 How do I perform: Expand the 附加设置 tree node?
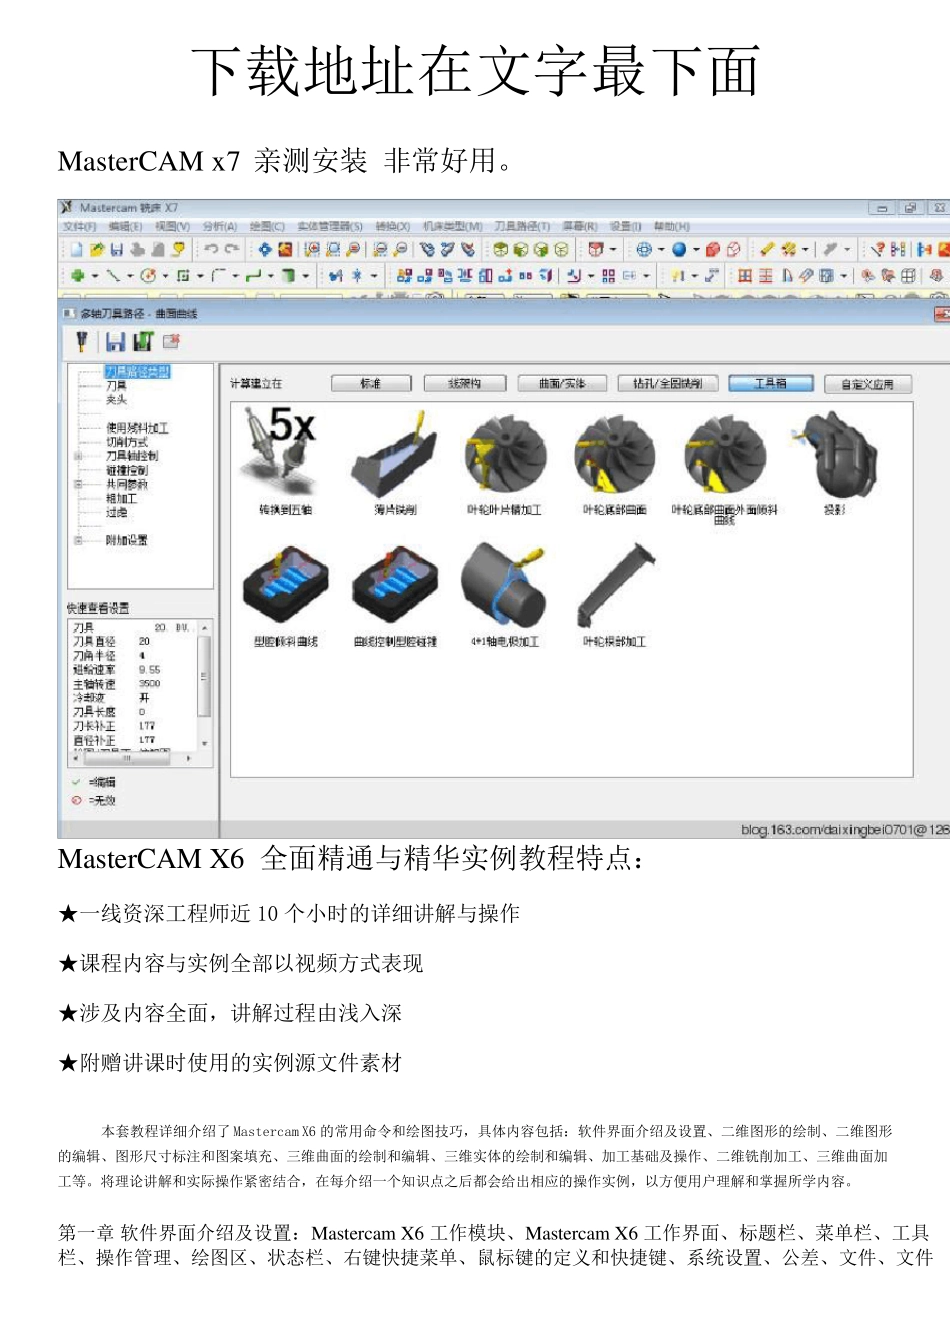[x=77, y=540]
